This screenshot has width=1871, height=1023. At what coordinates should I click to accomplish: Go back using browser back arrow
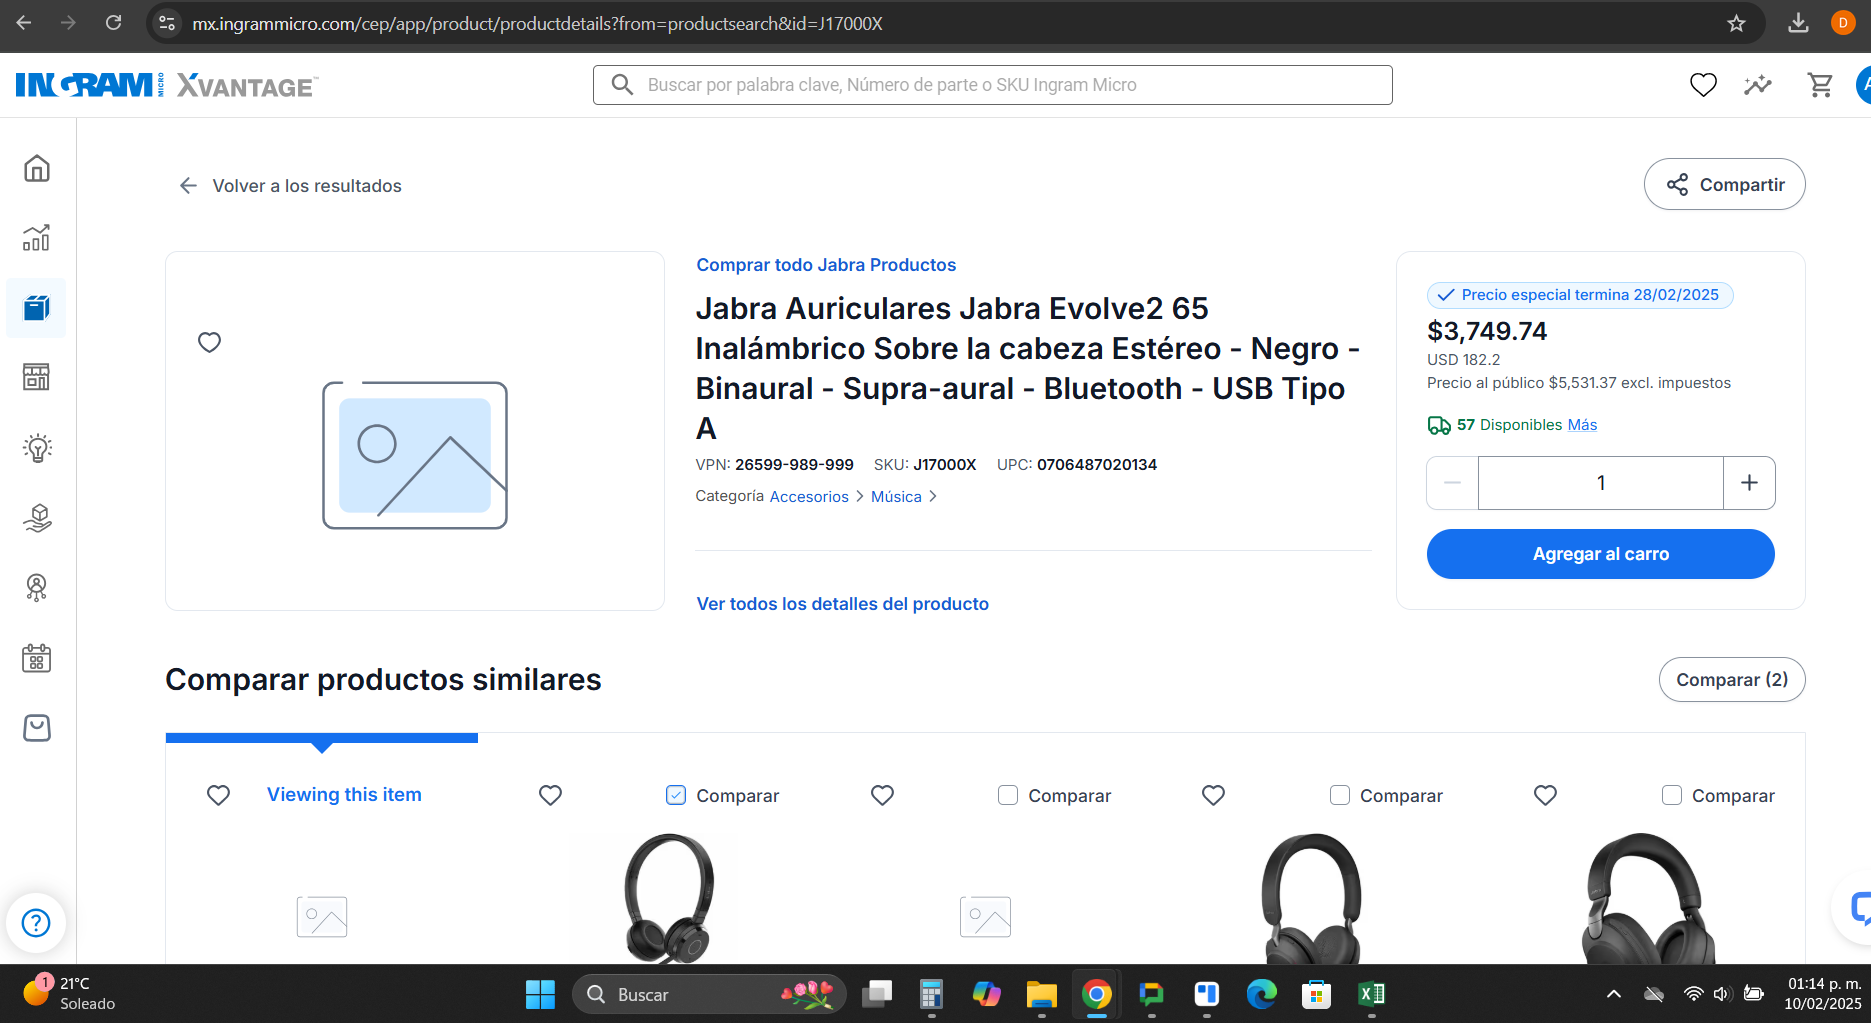(24, 23)
